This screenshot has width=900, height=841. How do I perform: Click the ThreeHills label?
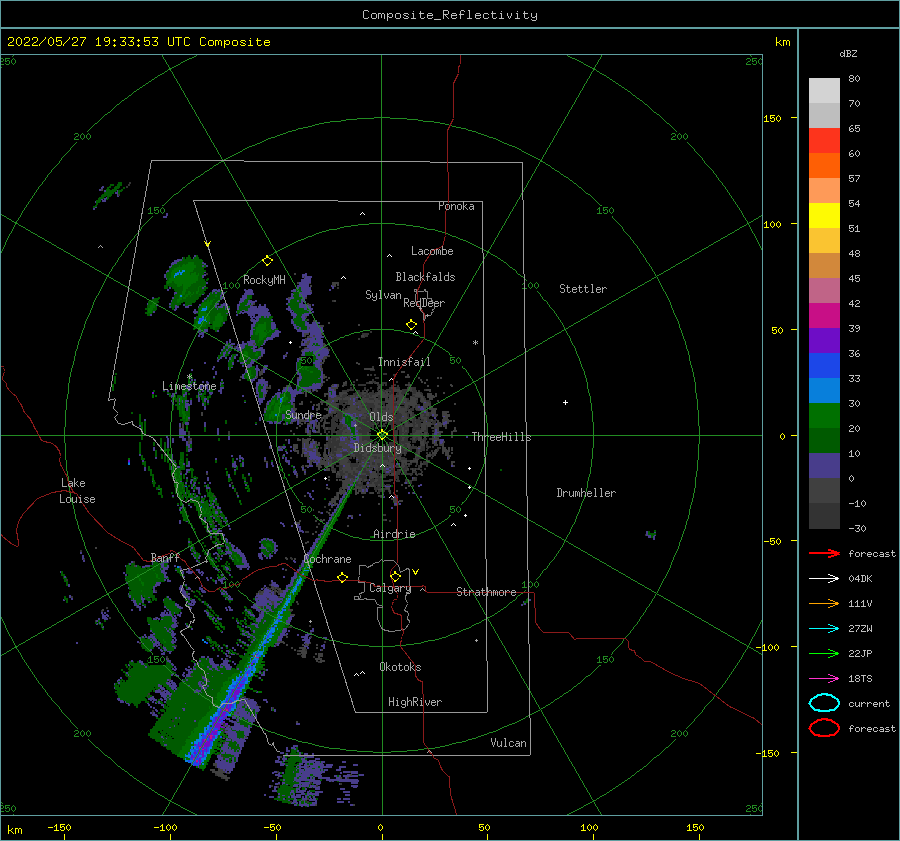click(502, 437)
